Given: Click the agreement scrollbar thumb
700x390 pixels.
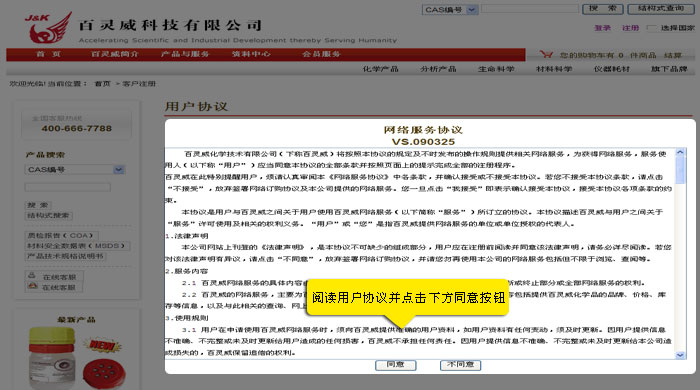Looking at the screenshot, I should [x=680, y=170].
